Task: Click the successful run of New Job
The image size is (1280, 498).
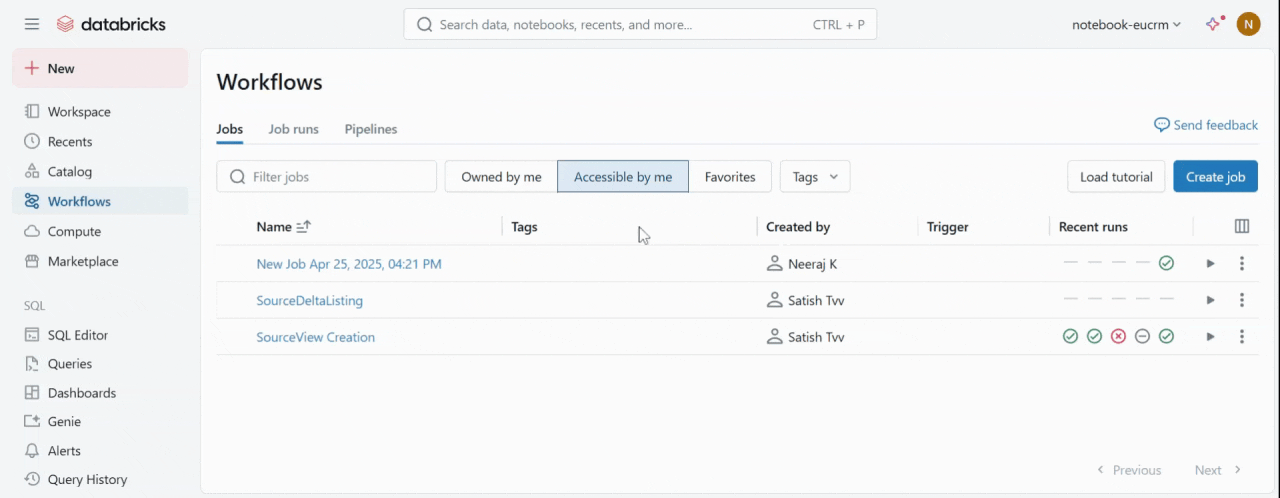Action: click(x=1166, y=263)
